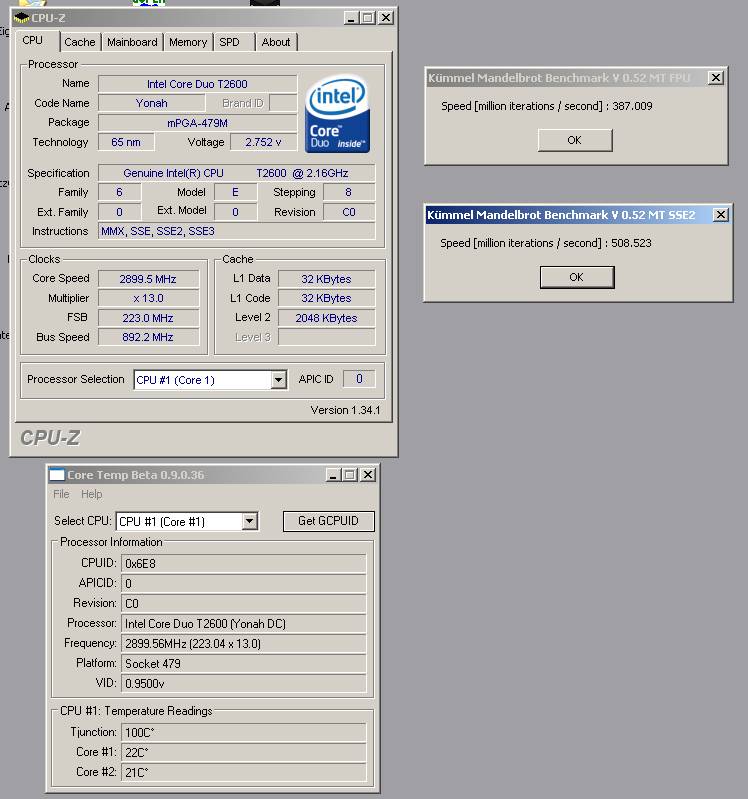Click the Code Name value Yonah
The height and width of the screenshot is (799, 748).
(152, 103)
